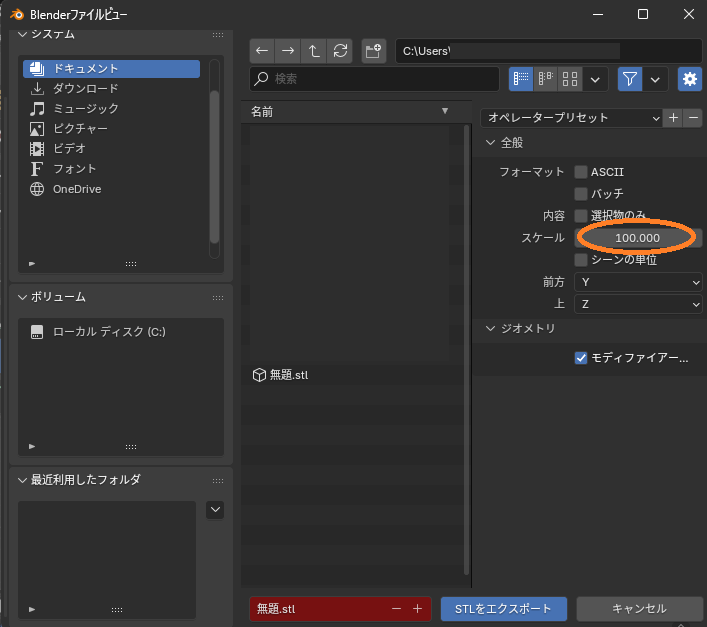Switch to vertical list display mode
Screen dimensions: 707x627
coord(521,79)
